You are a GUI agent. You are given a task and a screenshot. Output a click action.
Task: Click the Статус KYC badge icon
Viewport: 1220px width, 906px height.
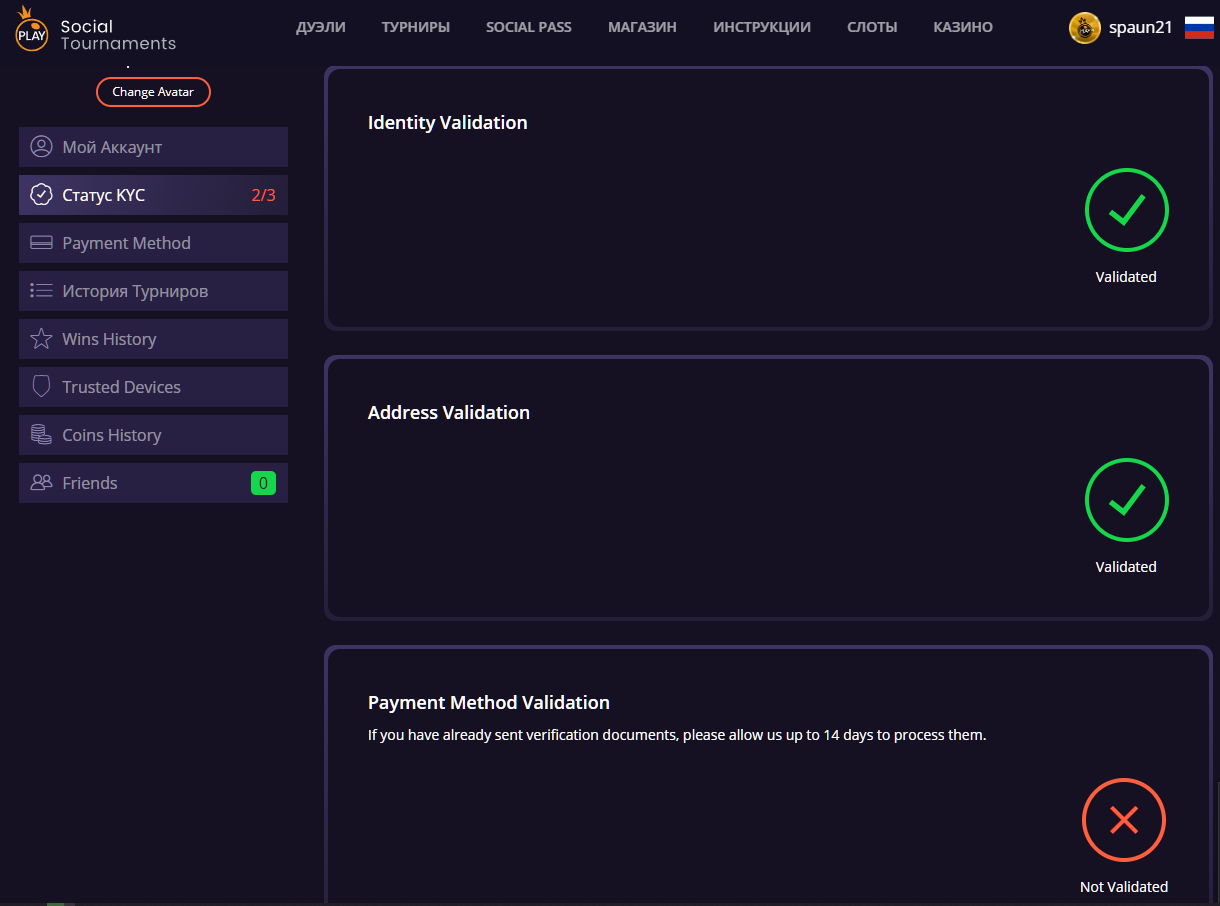coord(41,195)
